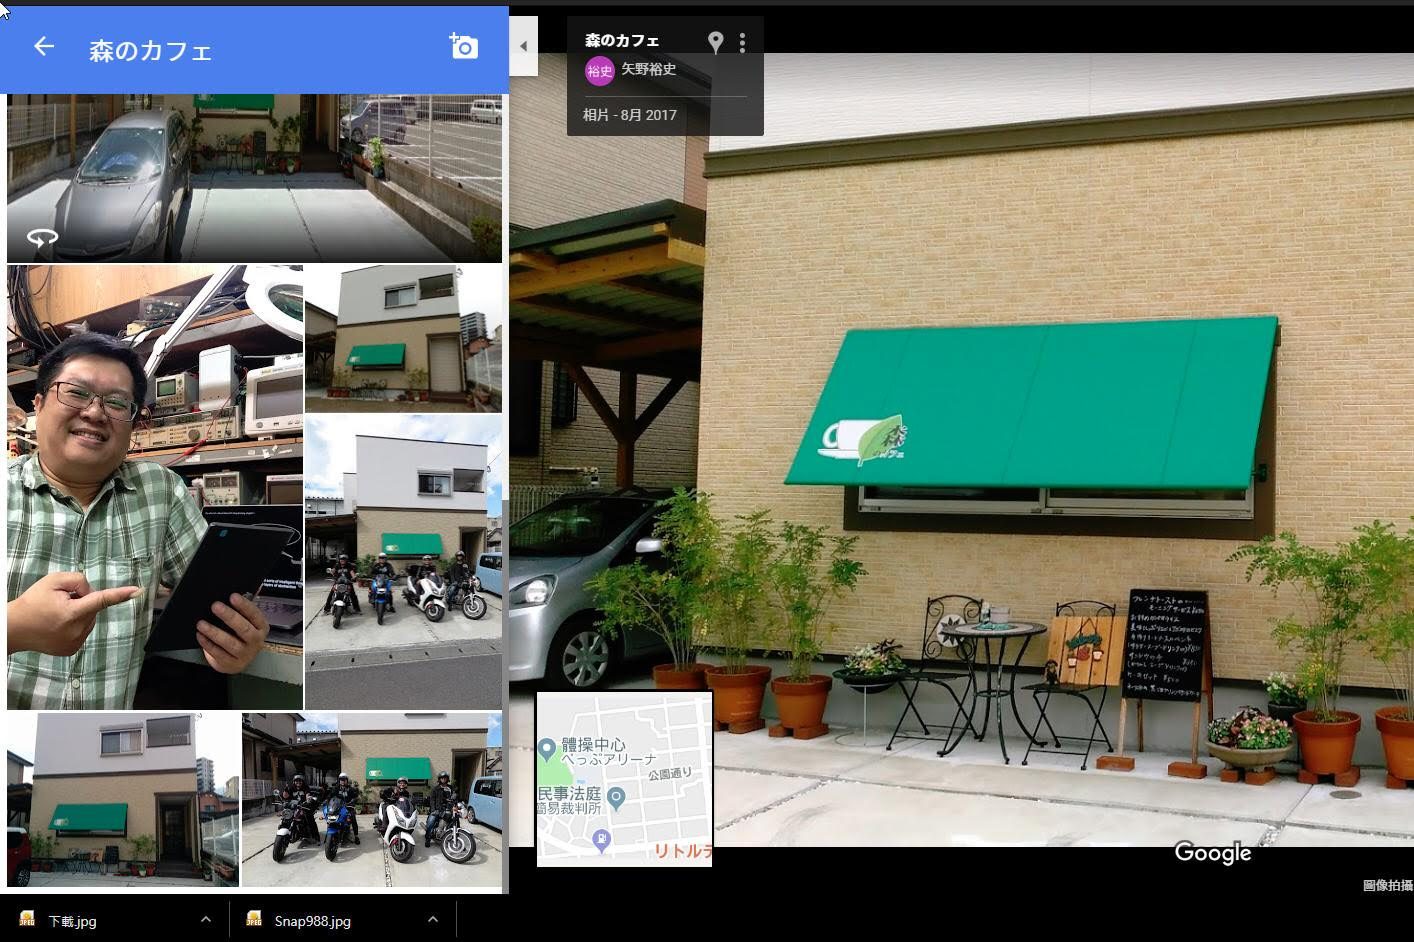This screenshot has height=942, width=1414.
Task: Click the photo panel vertical scrollbar
Action: coord(505,600)
